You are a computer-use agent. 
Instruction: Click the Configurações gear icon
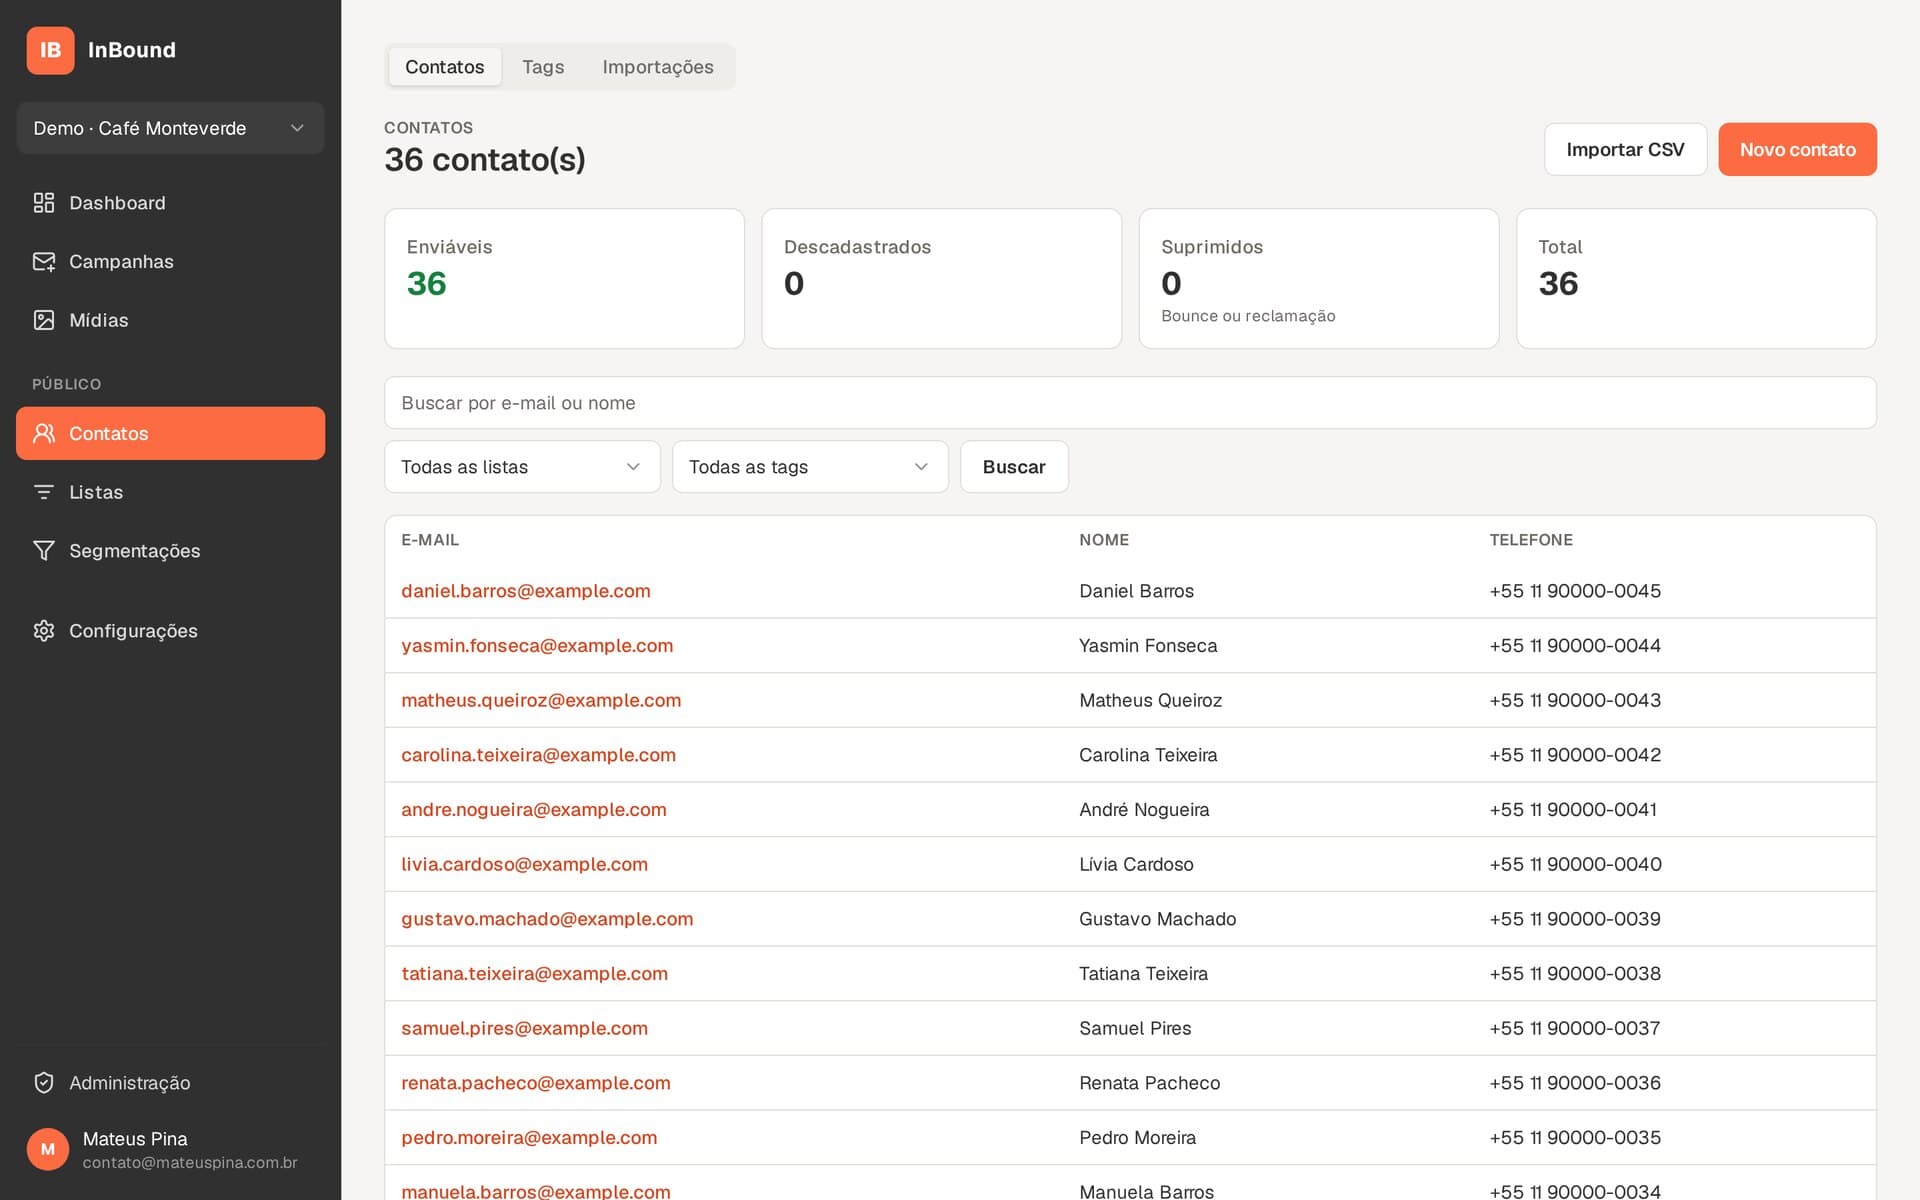[x=44, y=631]
